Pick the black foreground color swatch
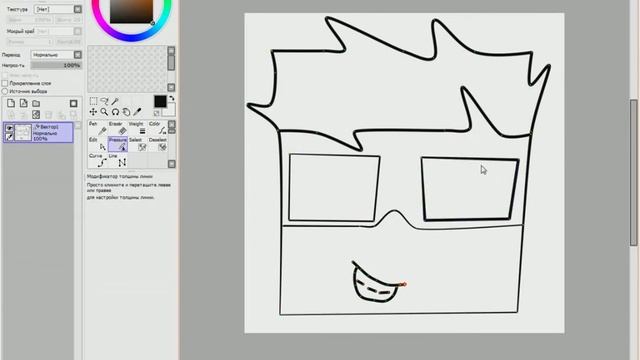Viewport: 640px width, 360px height. click(160, 101)
